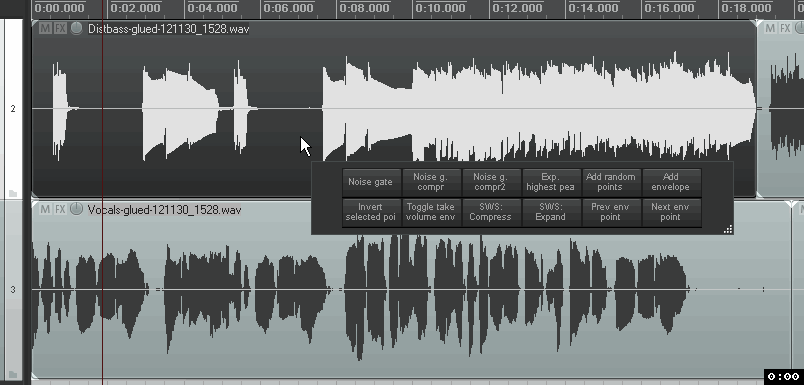Run the Noise g. compr action
The height and width of the screenshot is (385, 804).
tap(431, 182)
